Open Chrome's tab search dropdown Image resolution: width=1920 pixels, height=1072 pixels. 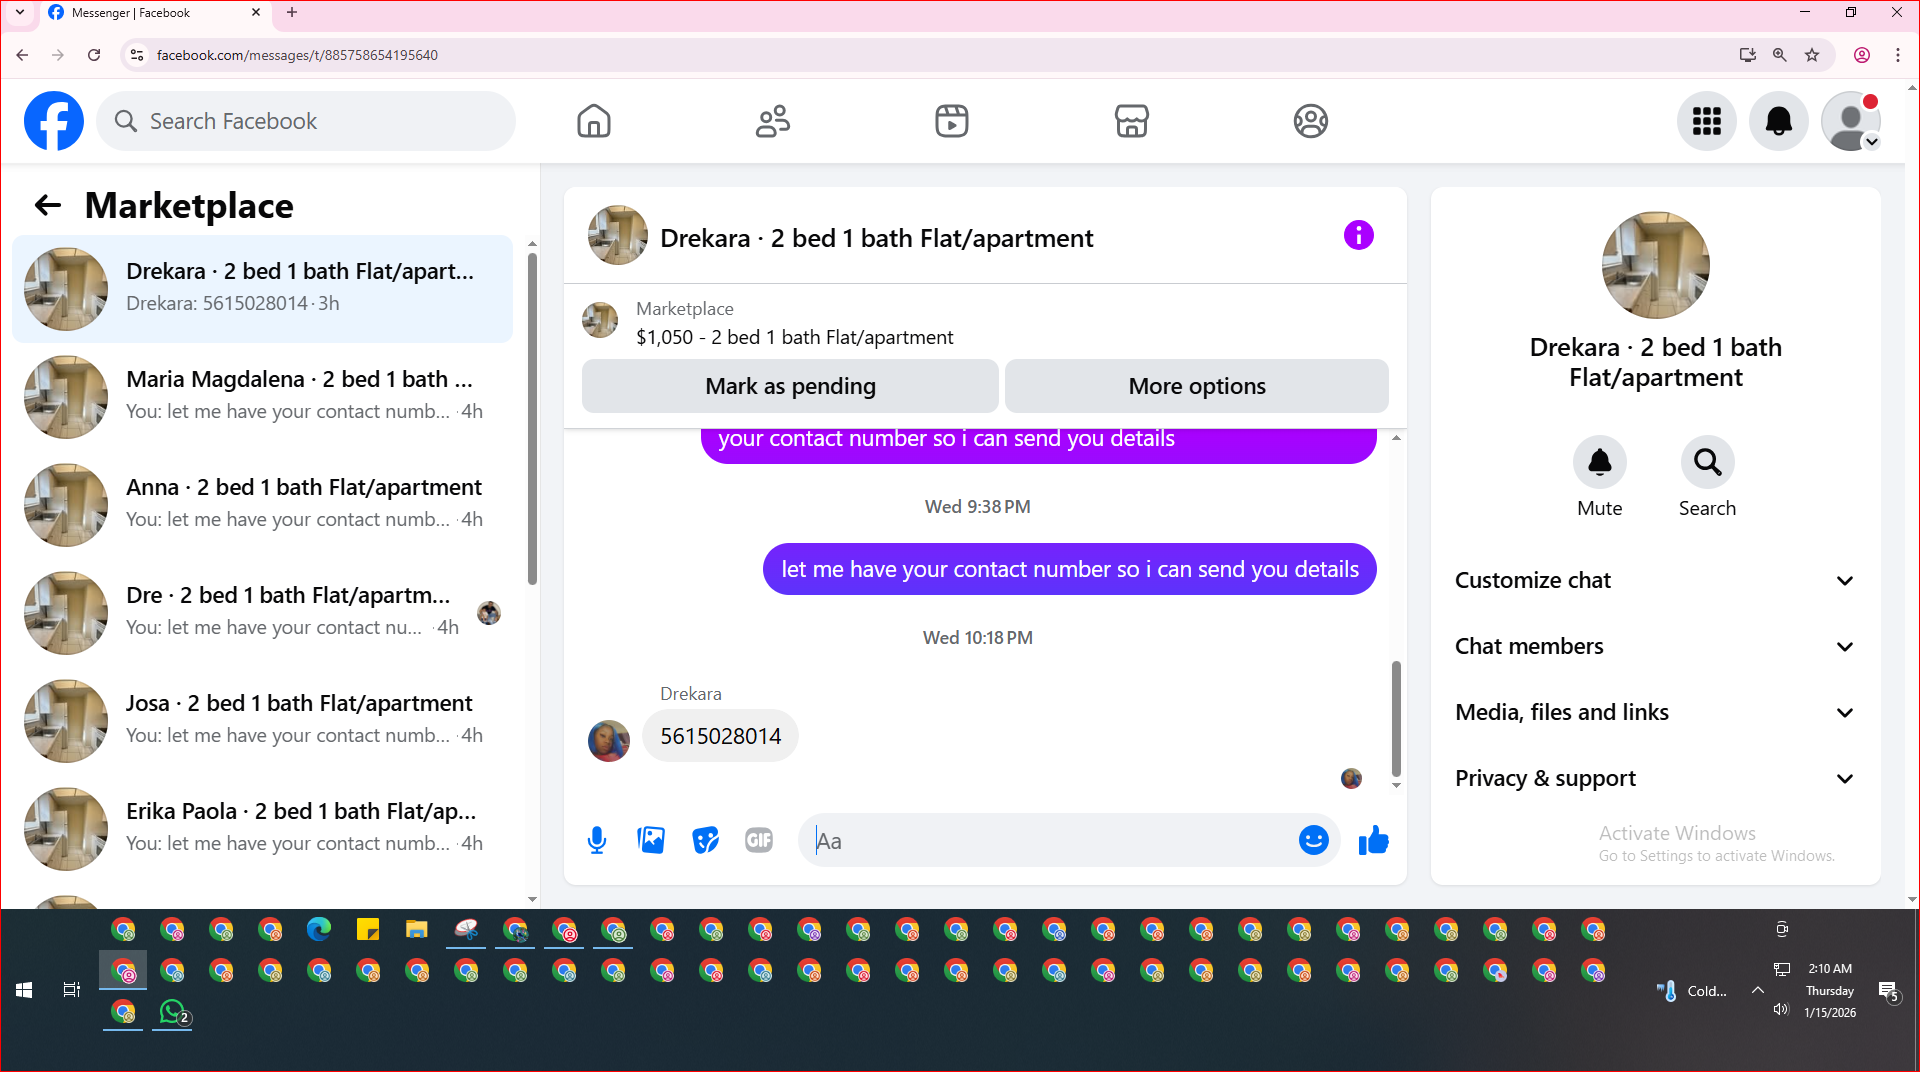point(20,13)
